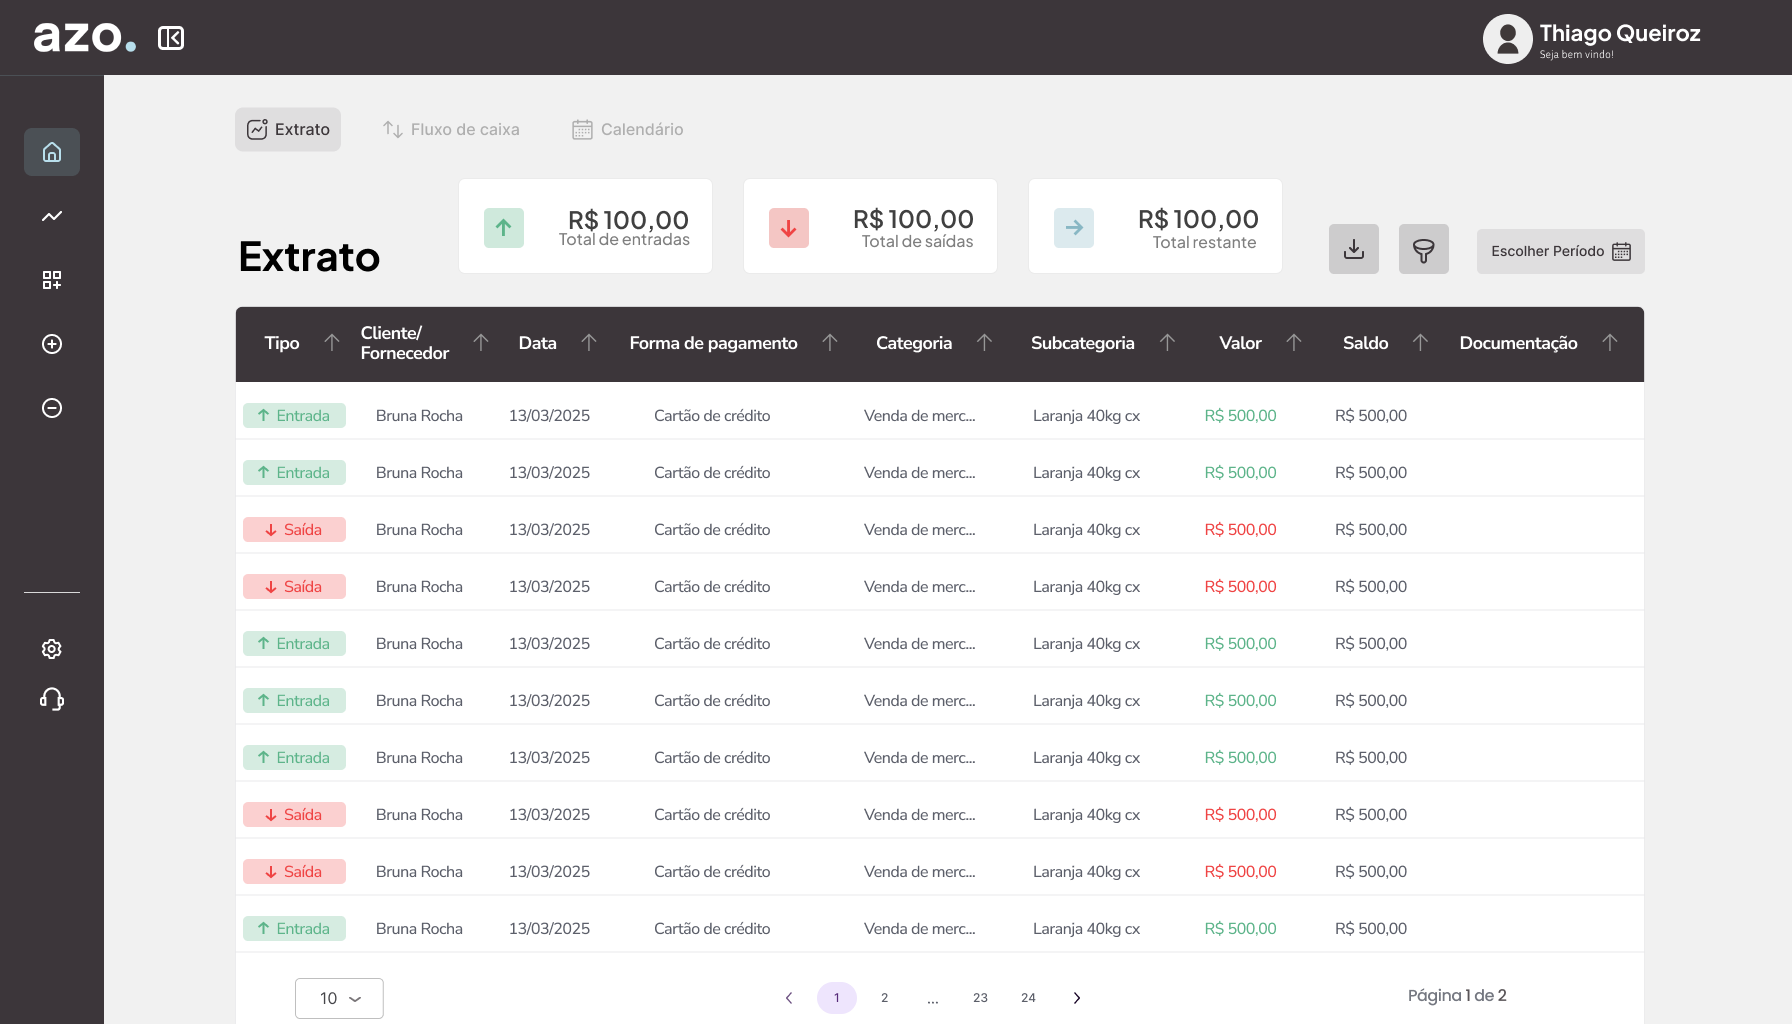
Task: Switch to the Fluxo de caixa tab
Action: pyautogui.click(x=451, y=130)
